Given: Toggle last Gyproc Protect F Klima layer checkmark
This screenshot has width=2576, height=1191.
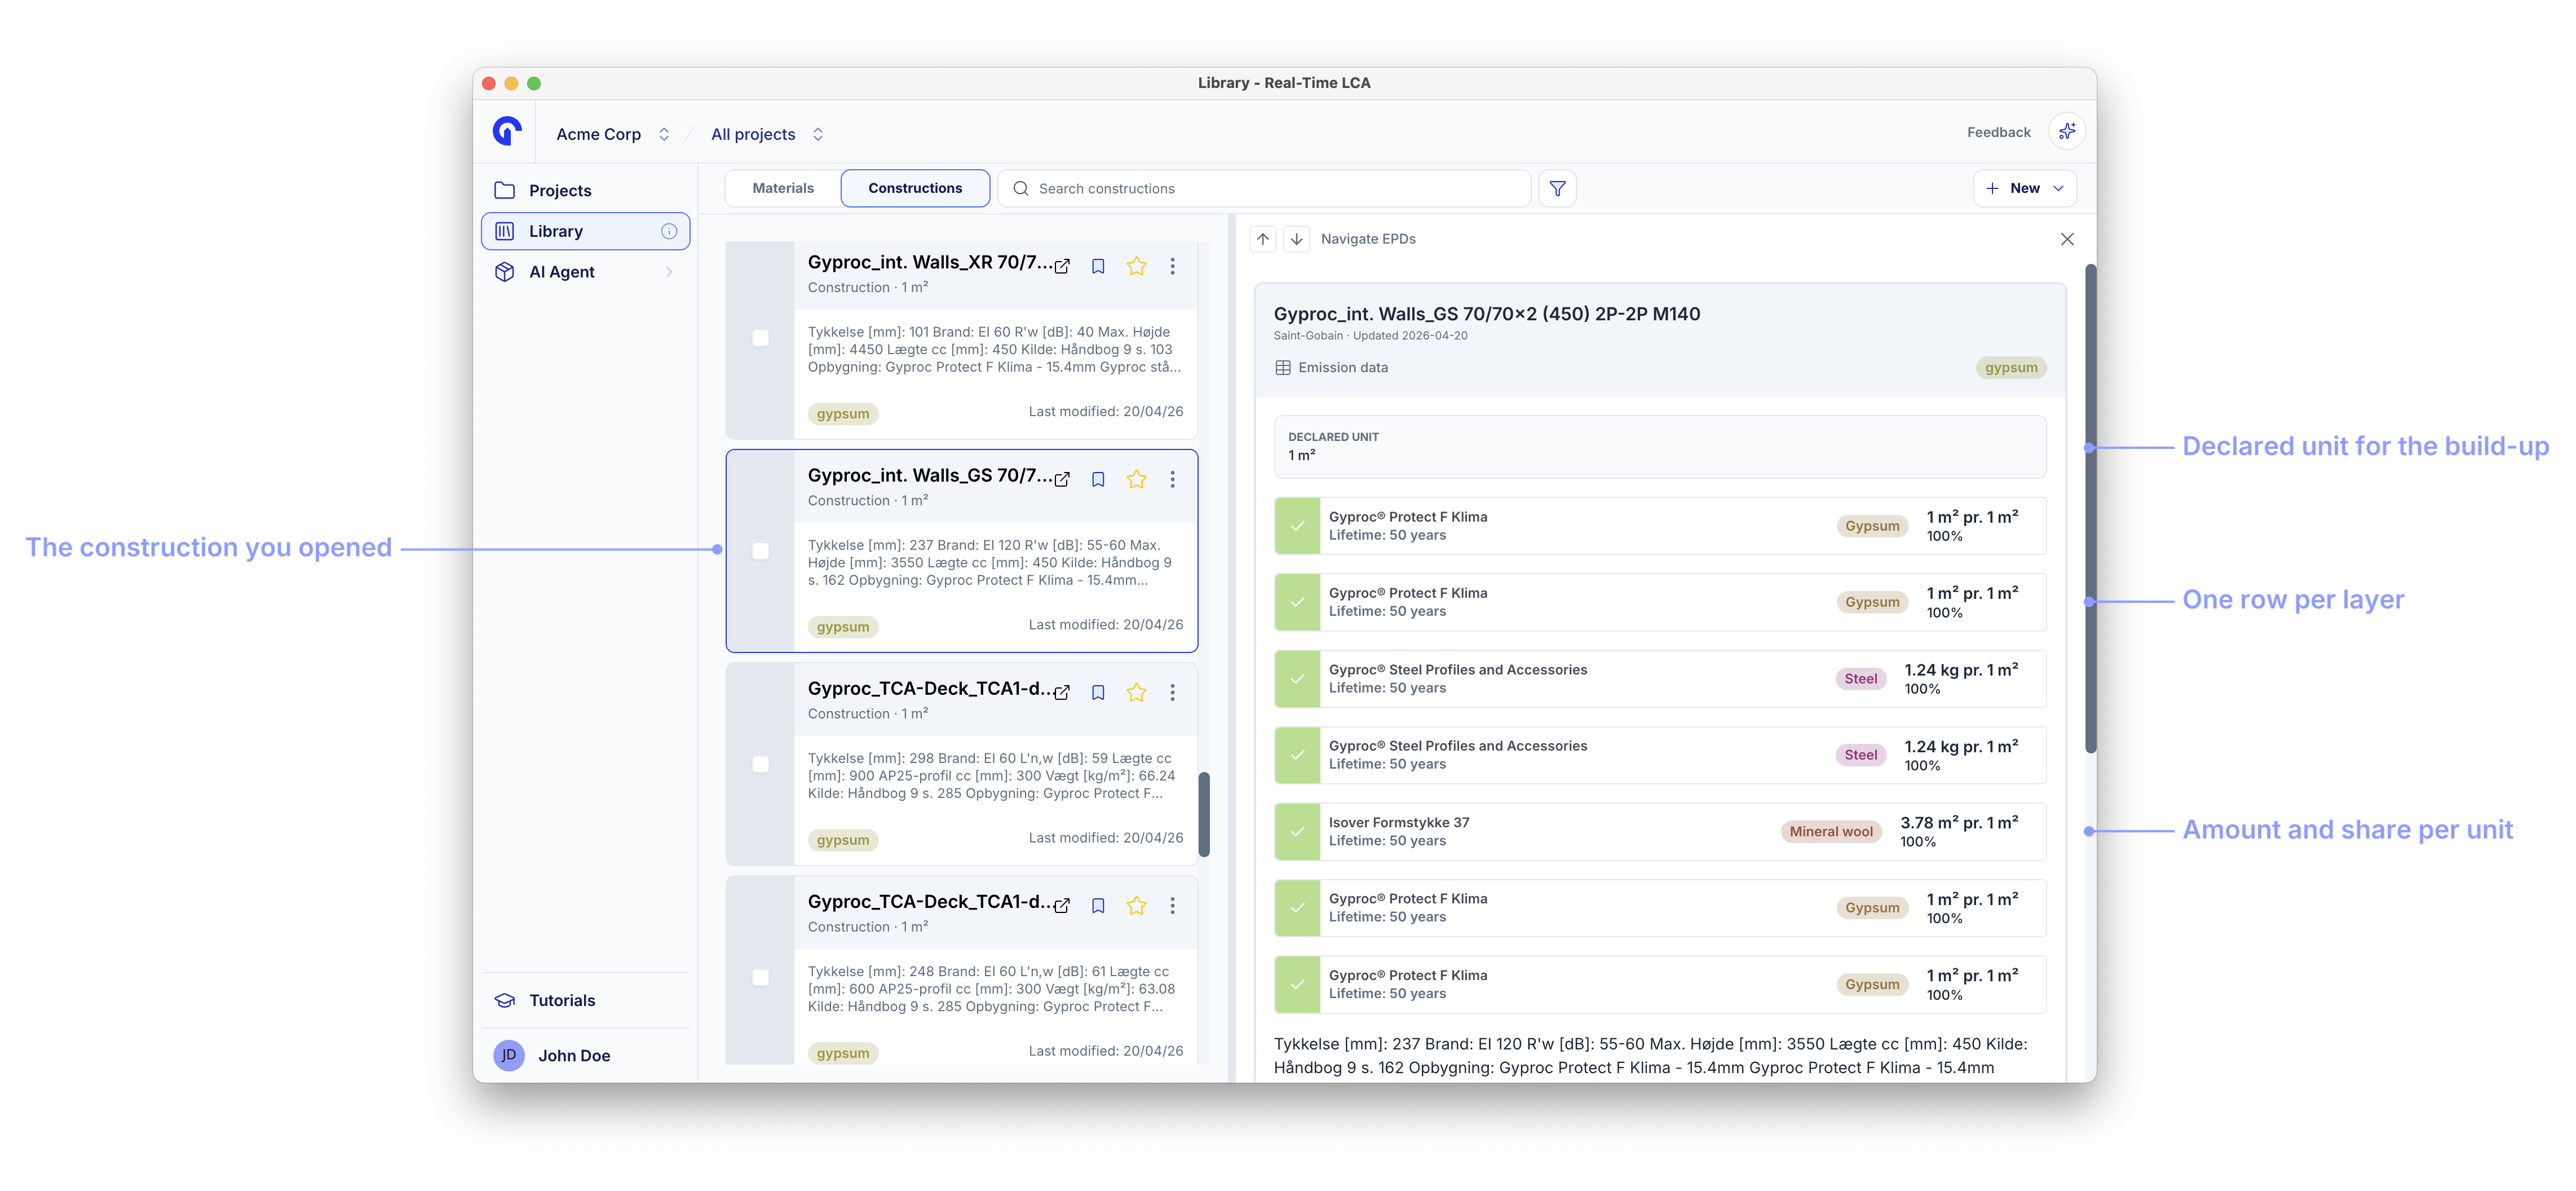Looking at the screenshot, I should [x=1297, y=984].
